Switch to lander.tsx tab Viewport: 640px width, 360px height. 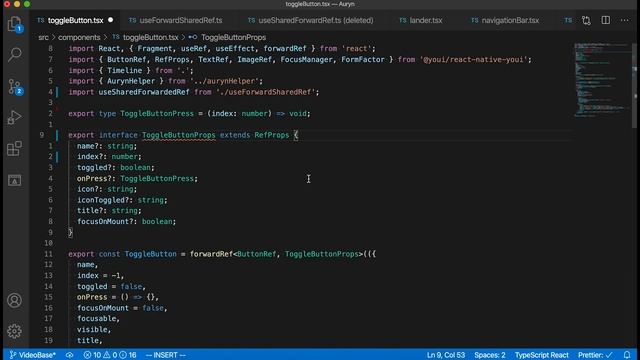[x=421, y=20]
